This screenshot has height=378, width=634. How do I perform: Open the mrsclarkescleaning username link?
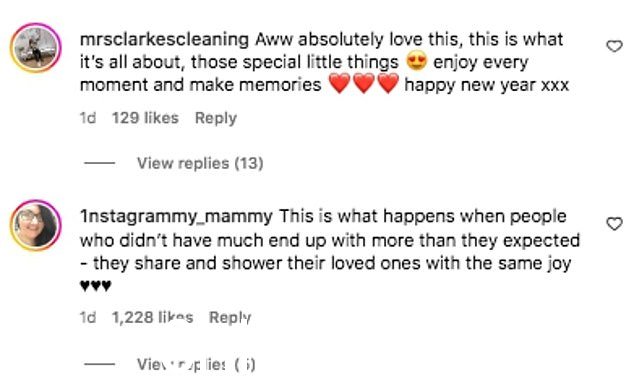(164, 40)
